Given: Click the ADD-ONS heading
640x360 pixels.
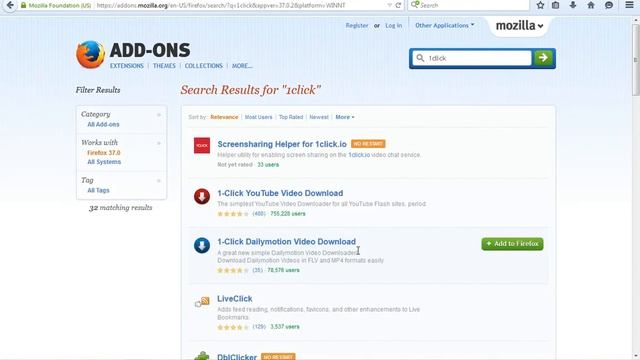Looking at the screenshot, I should click(x=150, y=50).
